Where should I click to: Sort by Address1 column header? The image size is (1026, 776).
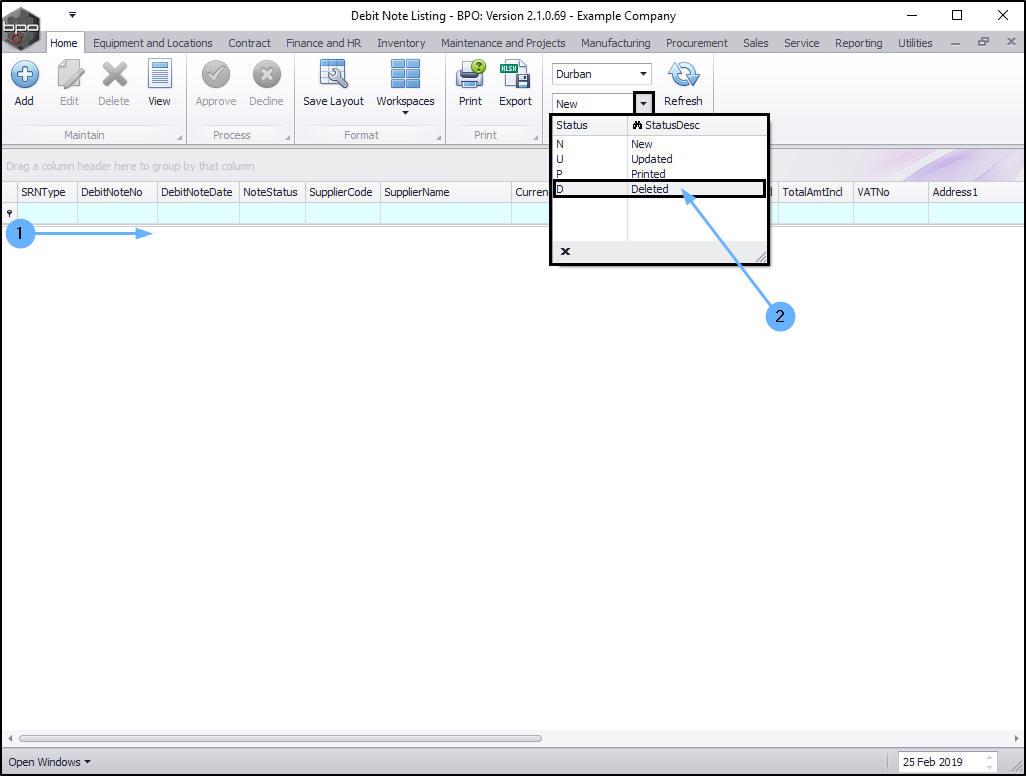click(x=976, y=192)
